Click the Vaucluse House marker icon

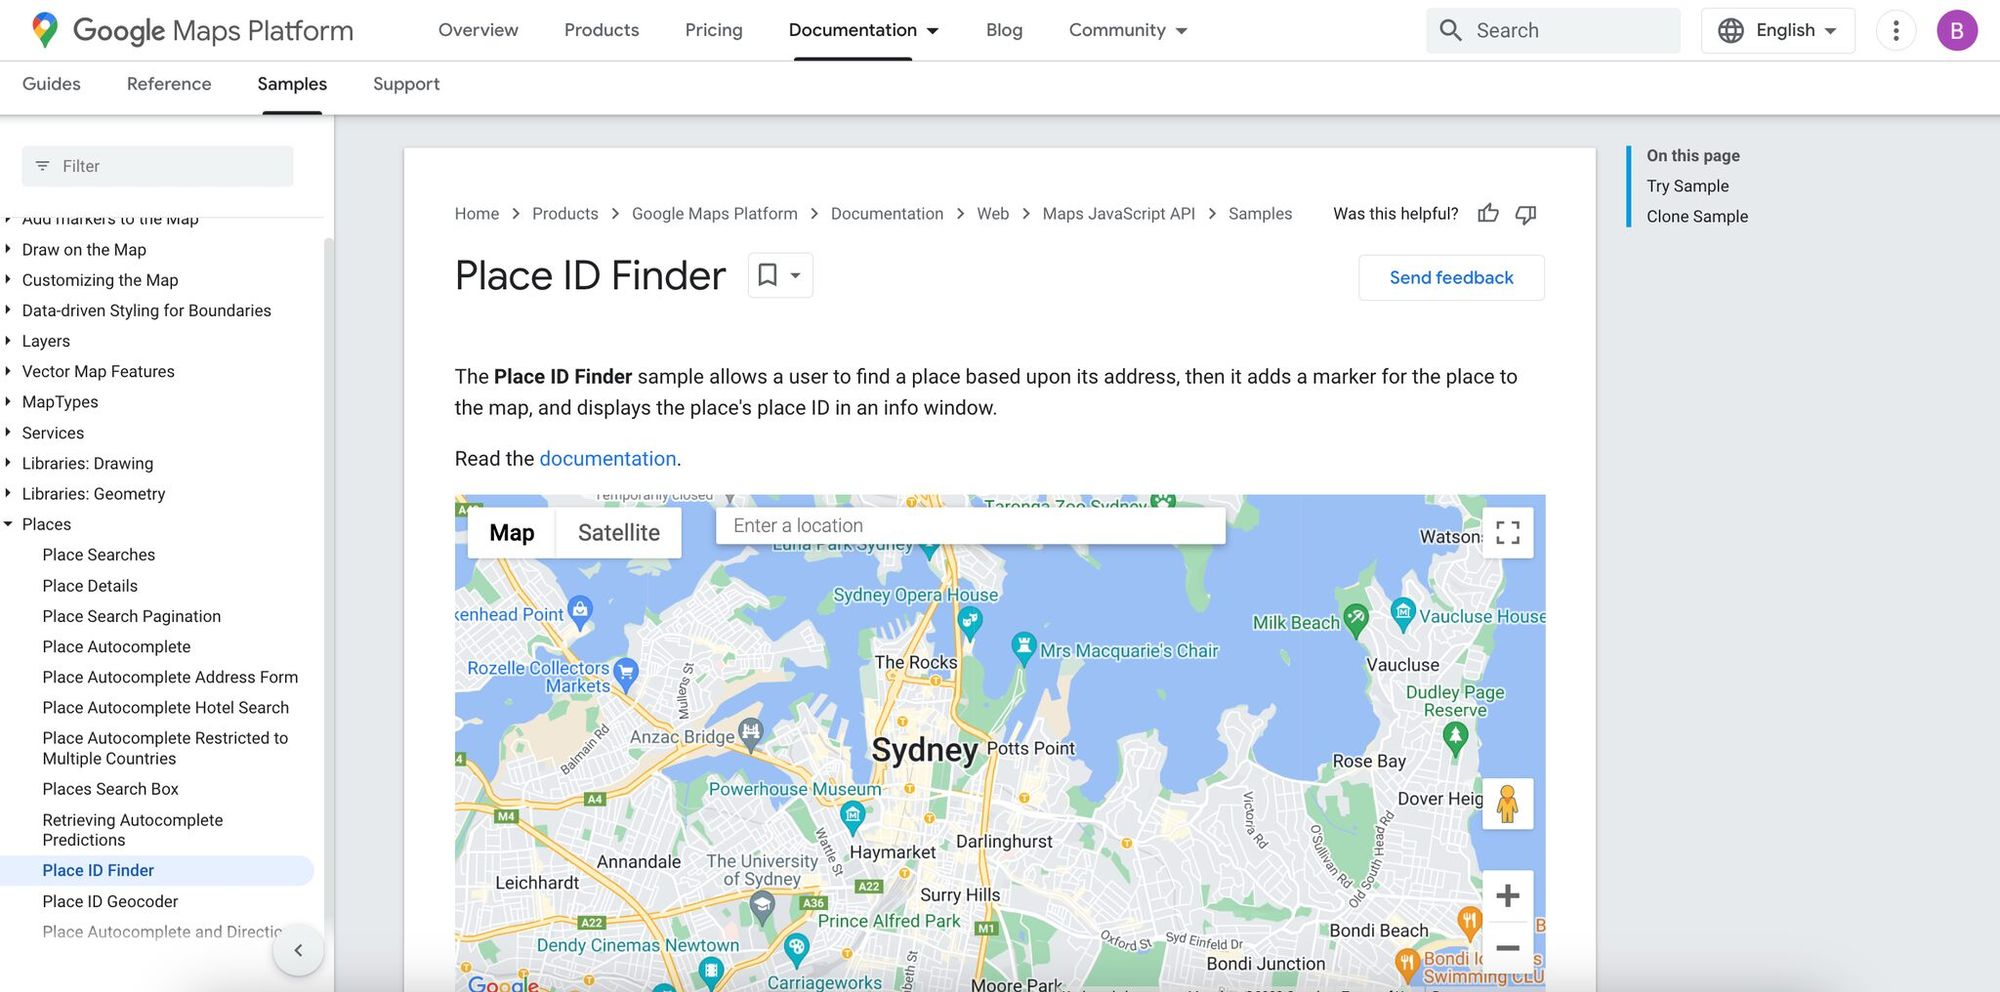(1403, 613)
